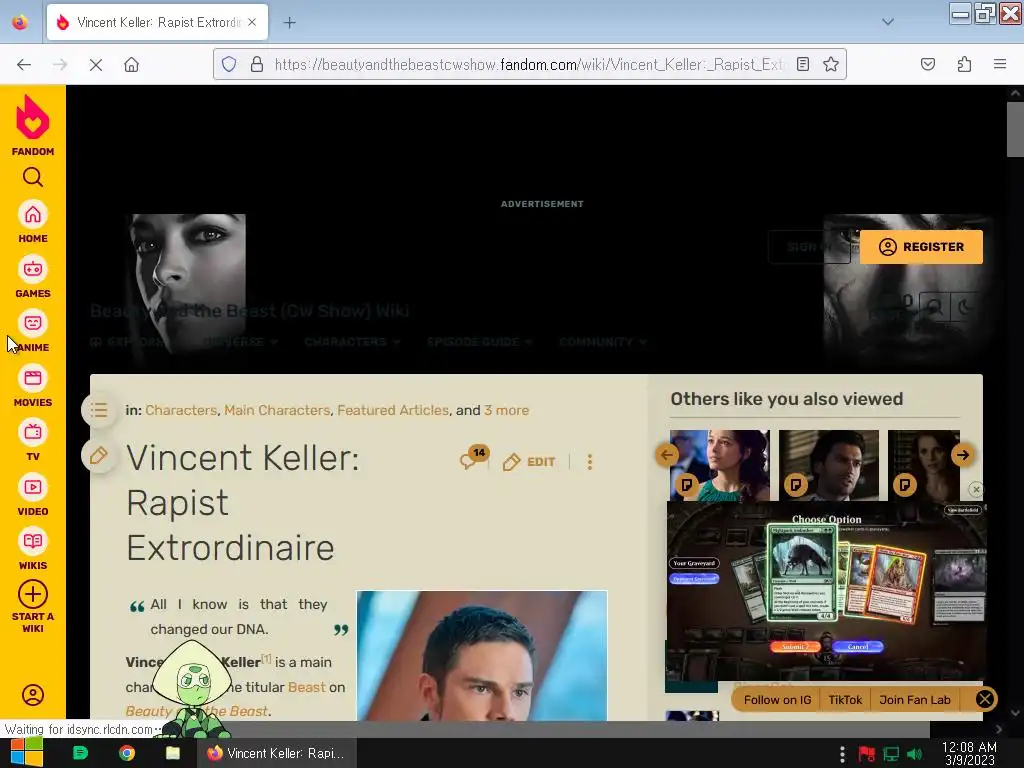The image size is (1024, 768).
Task: Open the tracking protection shield icon
Action: coord(229,64)
